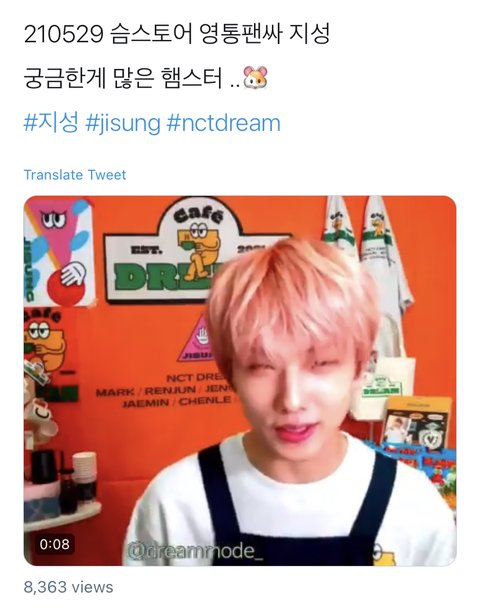Click the hamster emoji in the tweet
This screenshot has height=614, width=480.
point(256,78)
